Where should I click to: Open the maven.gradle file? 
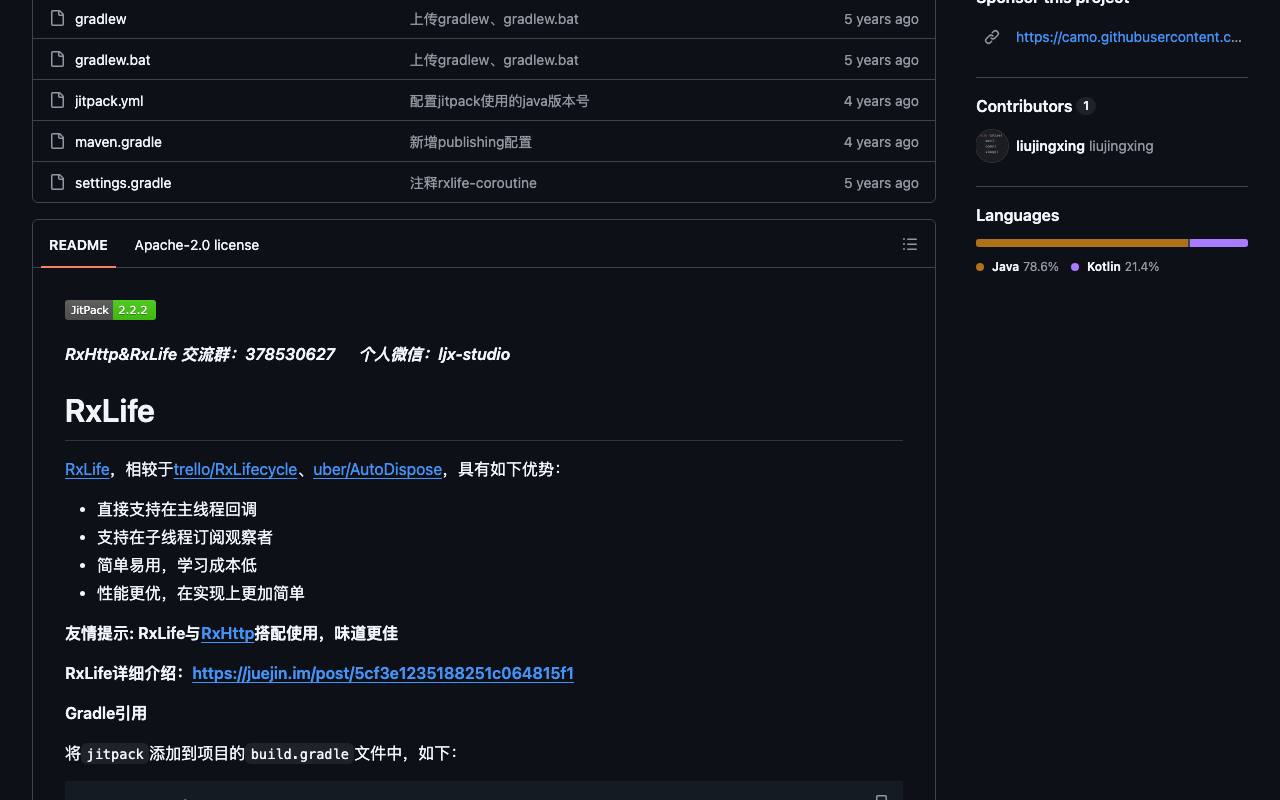118,142
